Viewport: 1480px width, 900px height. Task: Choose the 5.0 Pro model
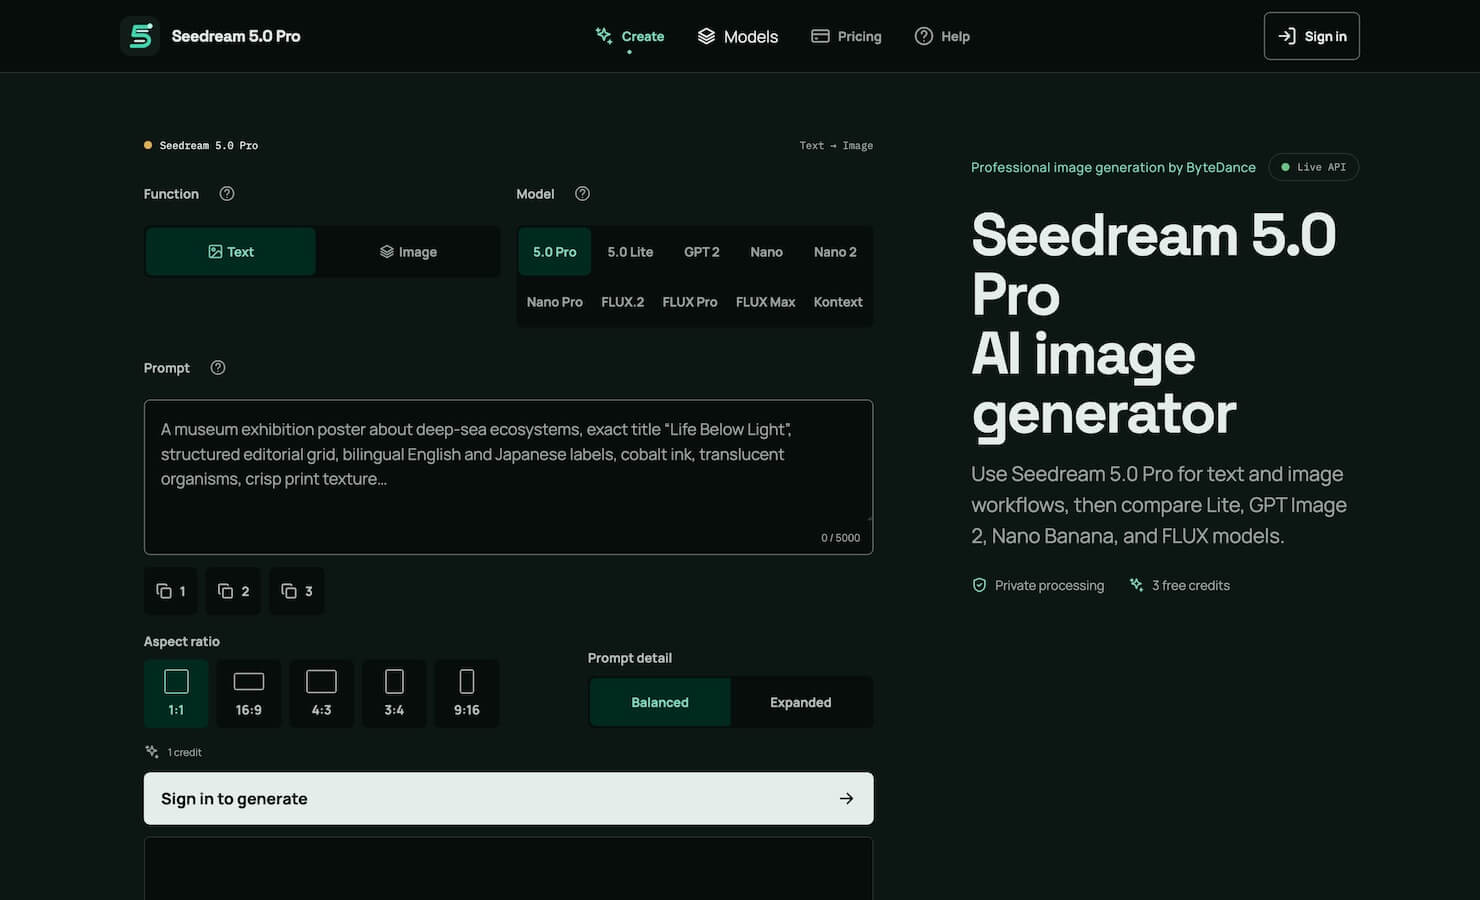(x=554, y=252)
